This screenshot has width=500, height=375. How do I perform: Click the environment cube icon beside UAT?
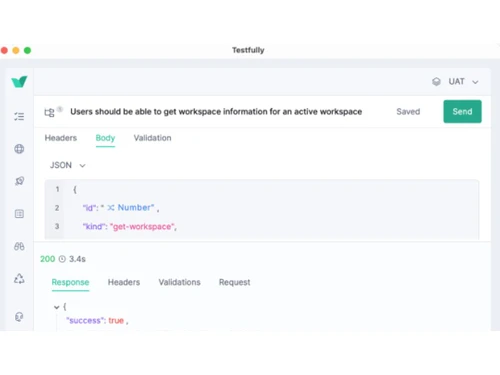point(436,82)
